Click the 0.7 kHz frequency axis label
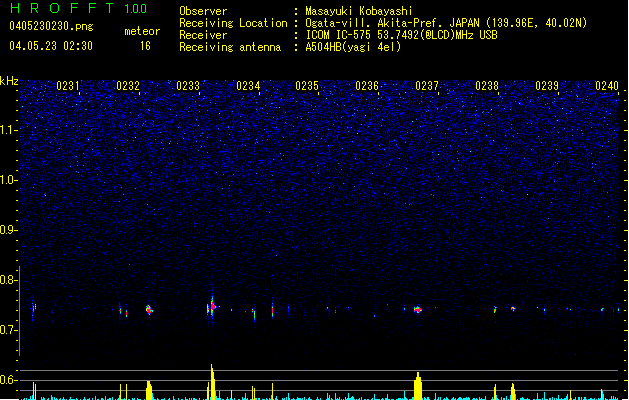The height and width of the screenshot is (400, 629). pos(9,330)
